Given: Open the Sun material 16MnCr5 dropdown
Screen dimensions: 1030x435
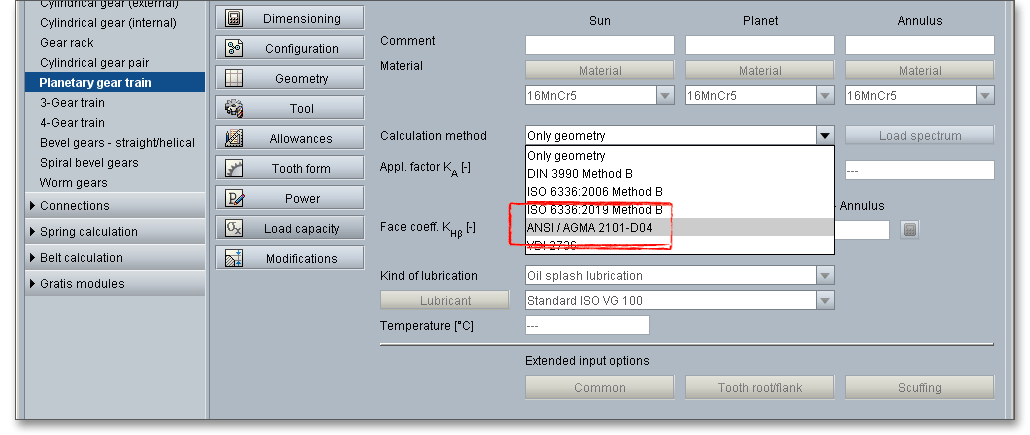Looking at the screenshot, I should point(664,95).
